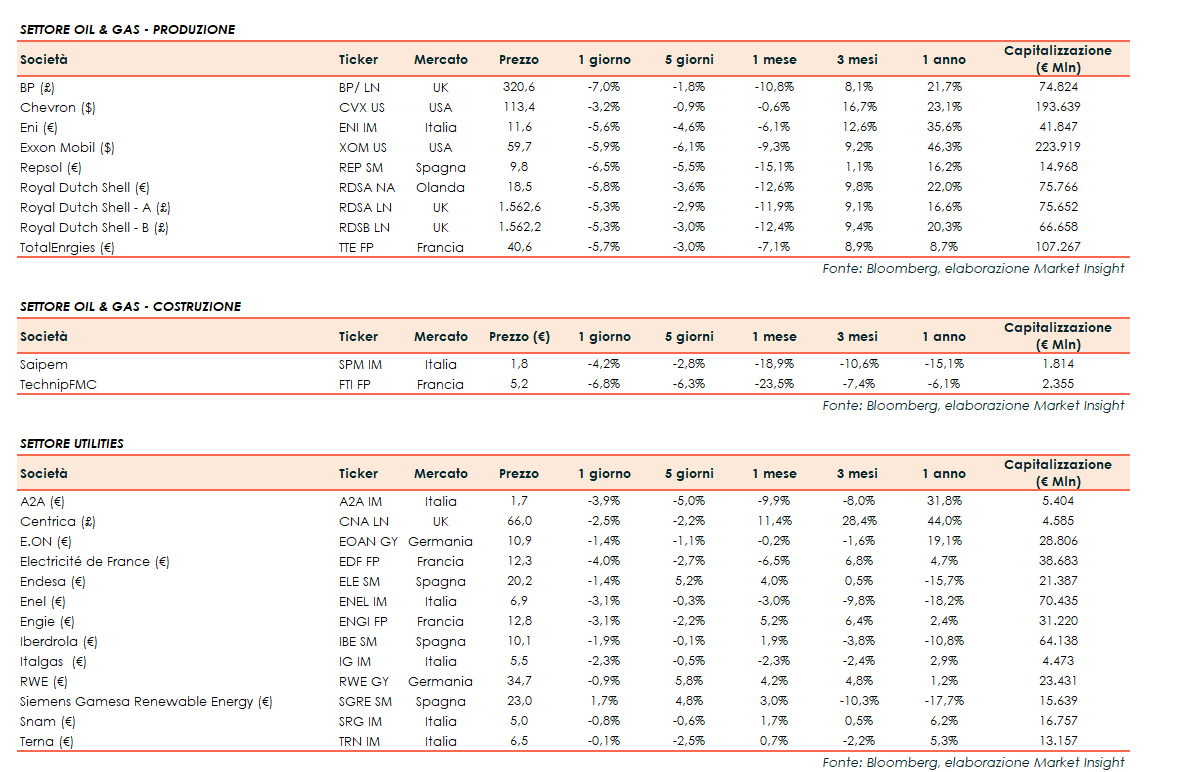The image size is (1194, 772).
Task: Select Electricité de France (€) row label
Action: click(x=95, y=561)
